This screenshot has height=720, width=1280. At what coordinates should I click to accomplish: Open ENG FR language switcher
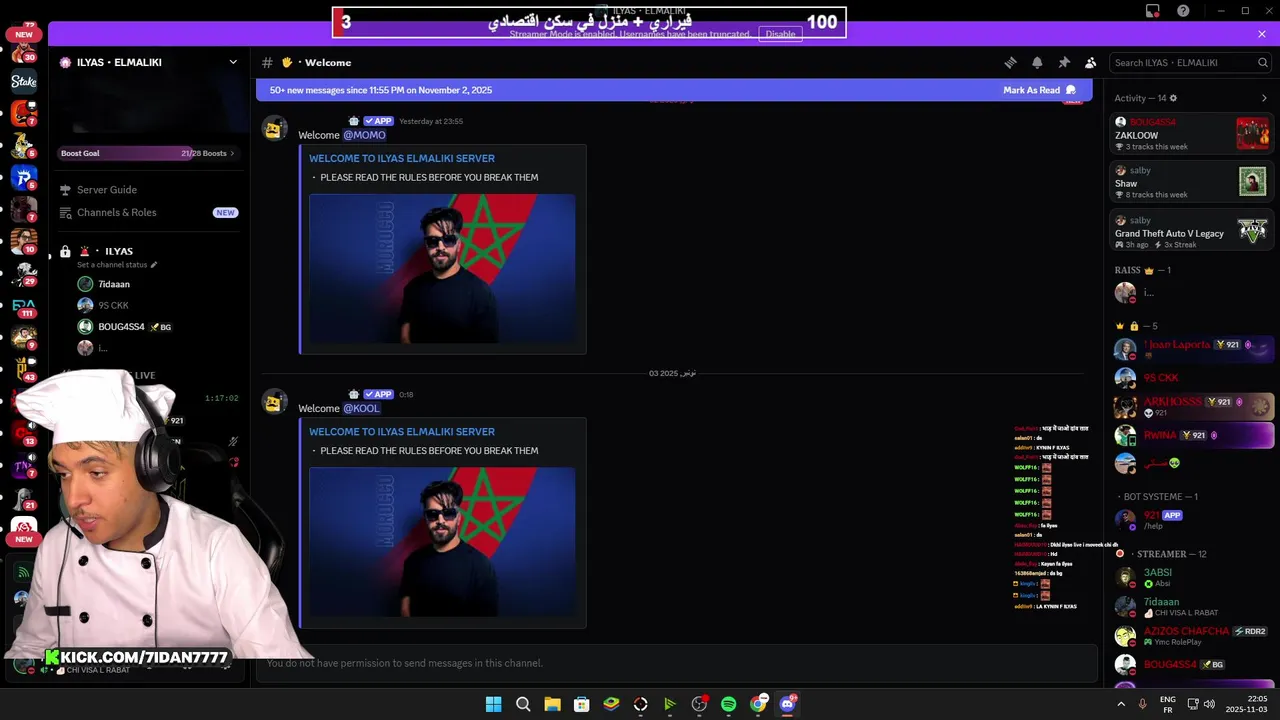point(1168,704)
